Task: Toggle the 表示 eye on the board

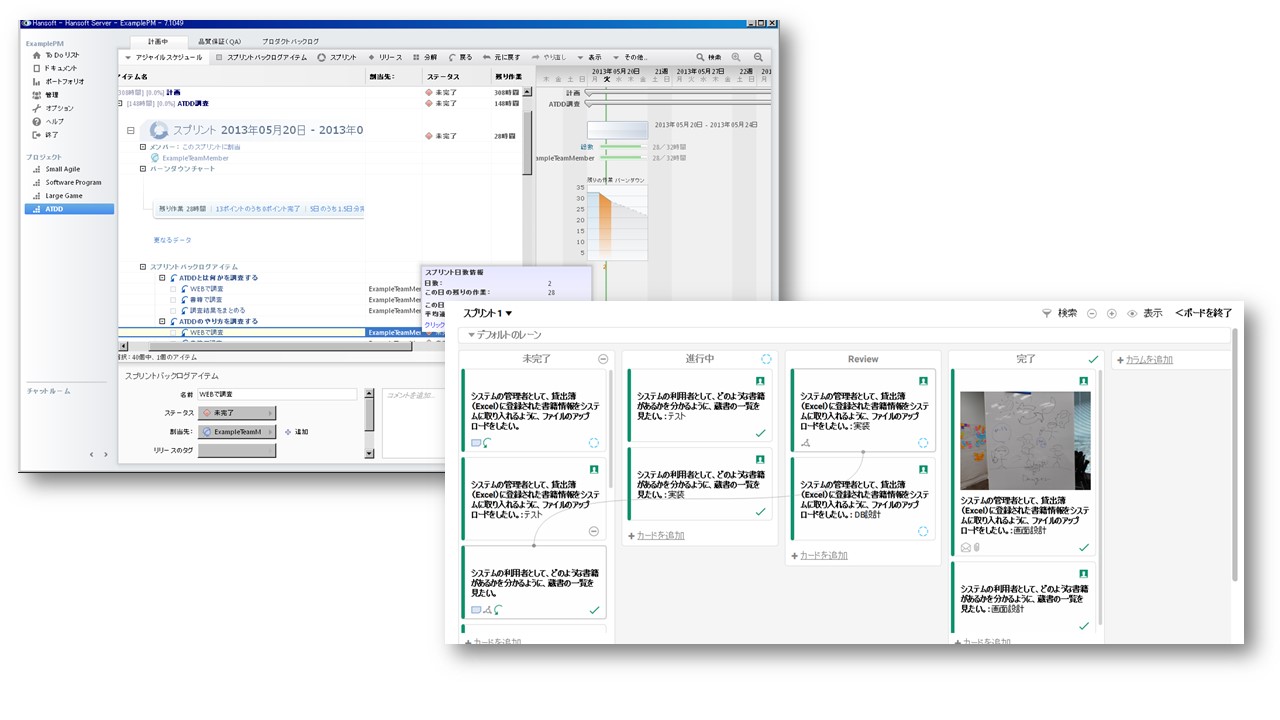Action: 1145,313
